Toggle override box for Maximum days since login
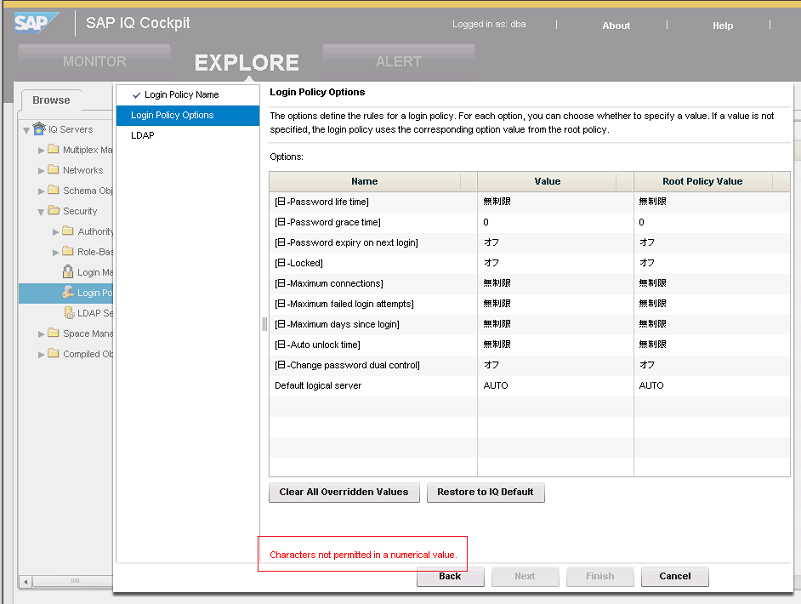This screenshot has height=604, width=801. [281, 324]
